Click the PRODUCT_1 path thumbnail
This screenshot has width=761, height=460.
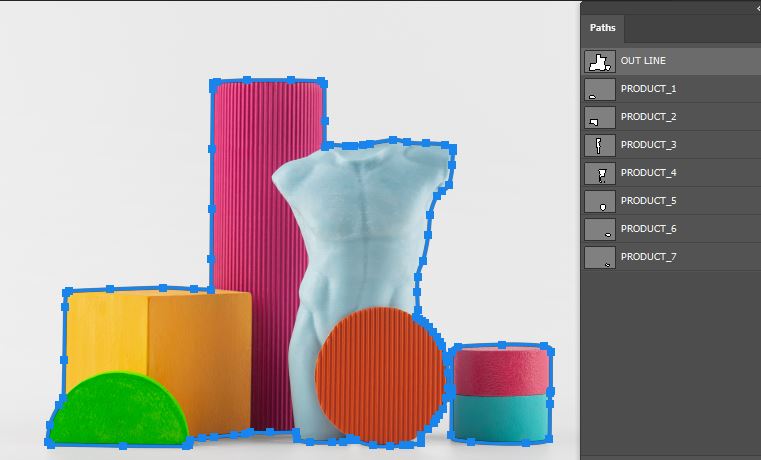pyautogui.click(x=600, y=90)
